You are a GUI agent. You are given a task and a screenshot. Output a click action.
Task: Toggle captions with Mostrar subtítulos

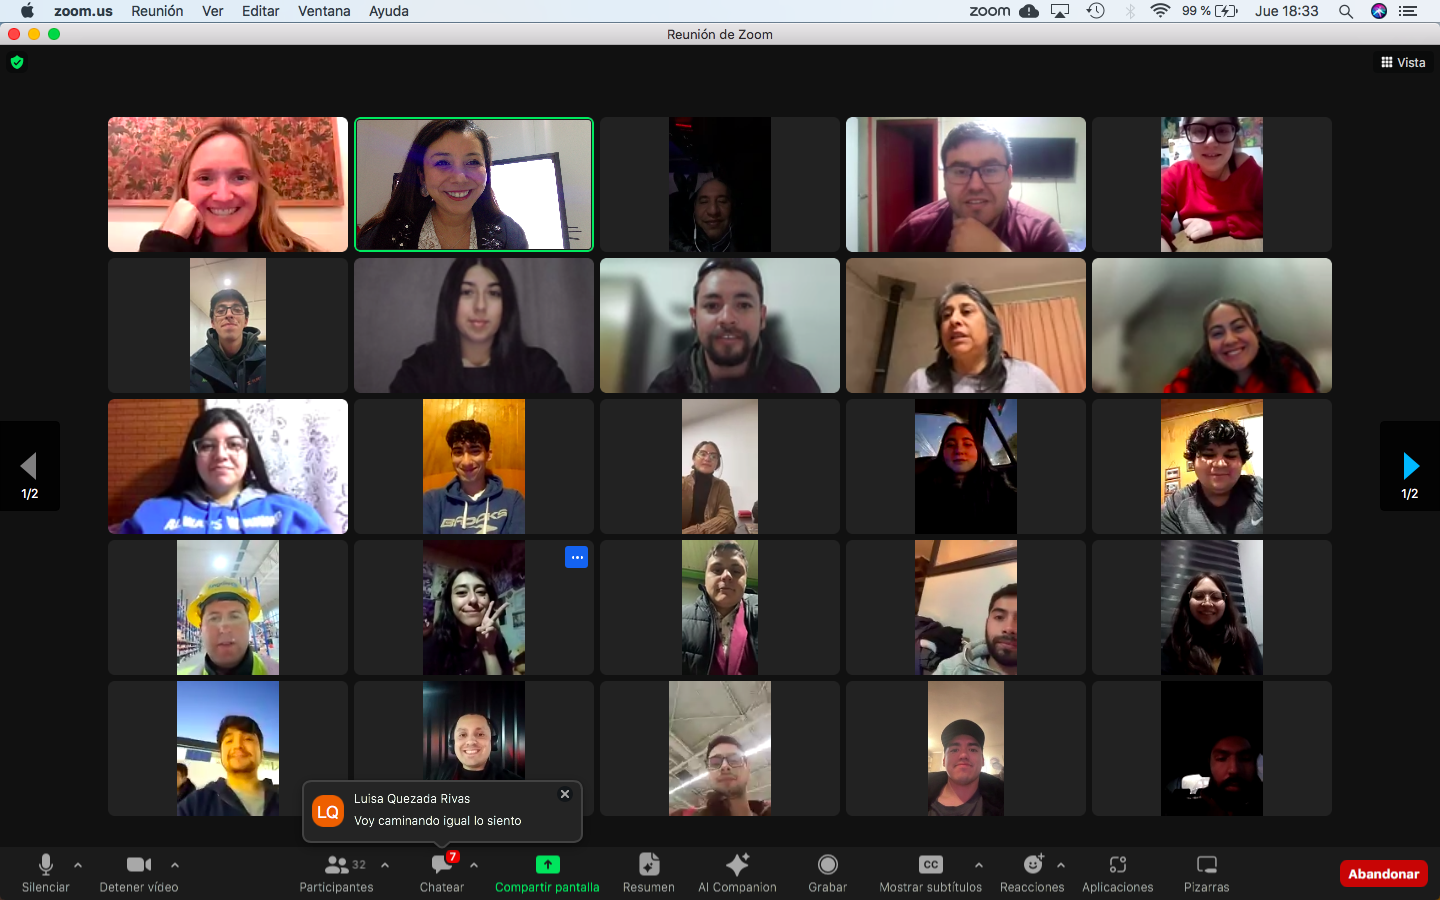(930, 866)
